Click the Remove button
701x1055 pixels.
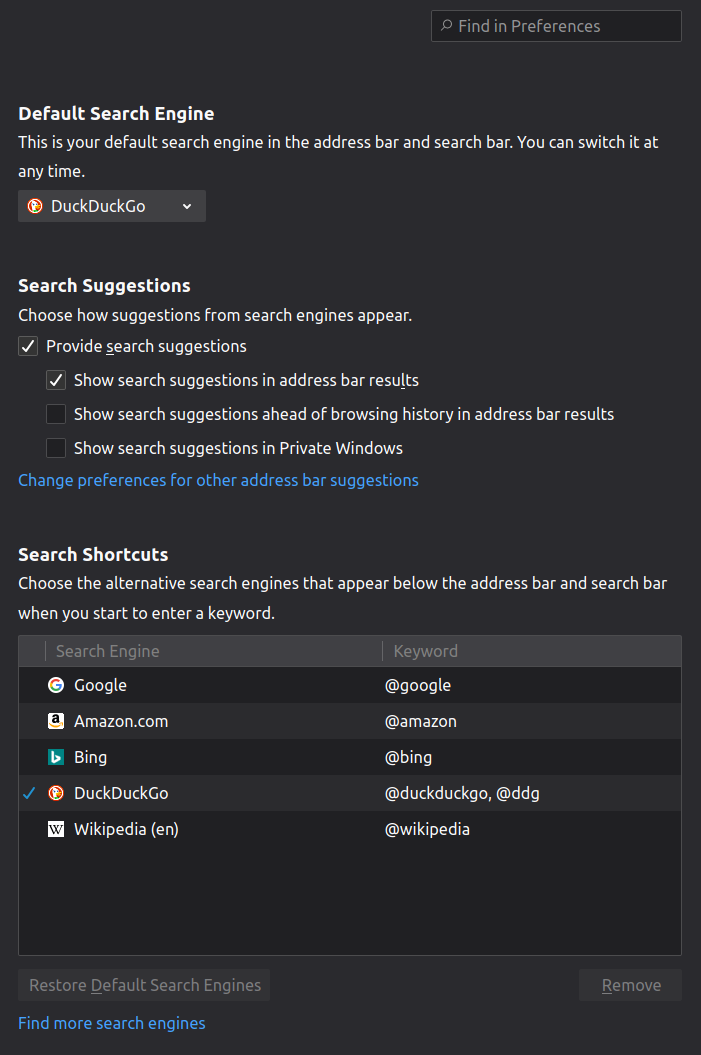pyautogui.click(x=630, y=985)
